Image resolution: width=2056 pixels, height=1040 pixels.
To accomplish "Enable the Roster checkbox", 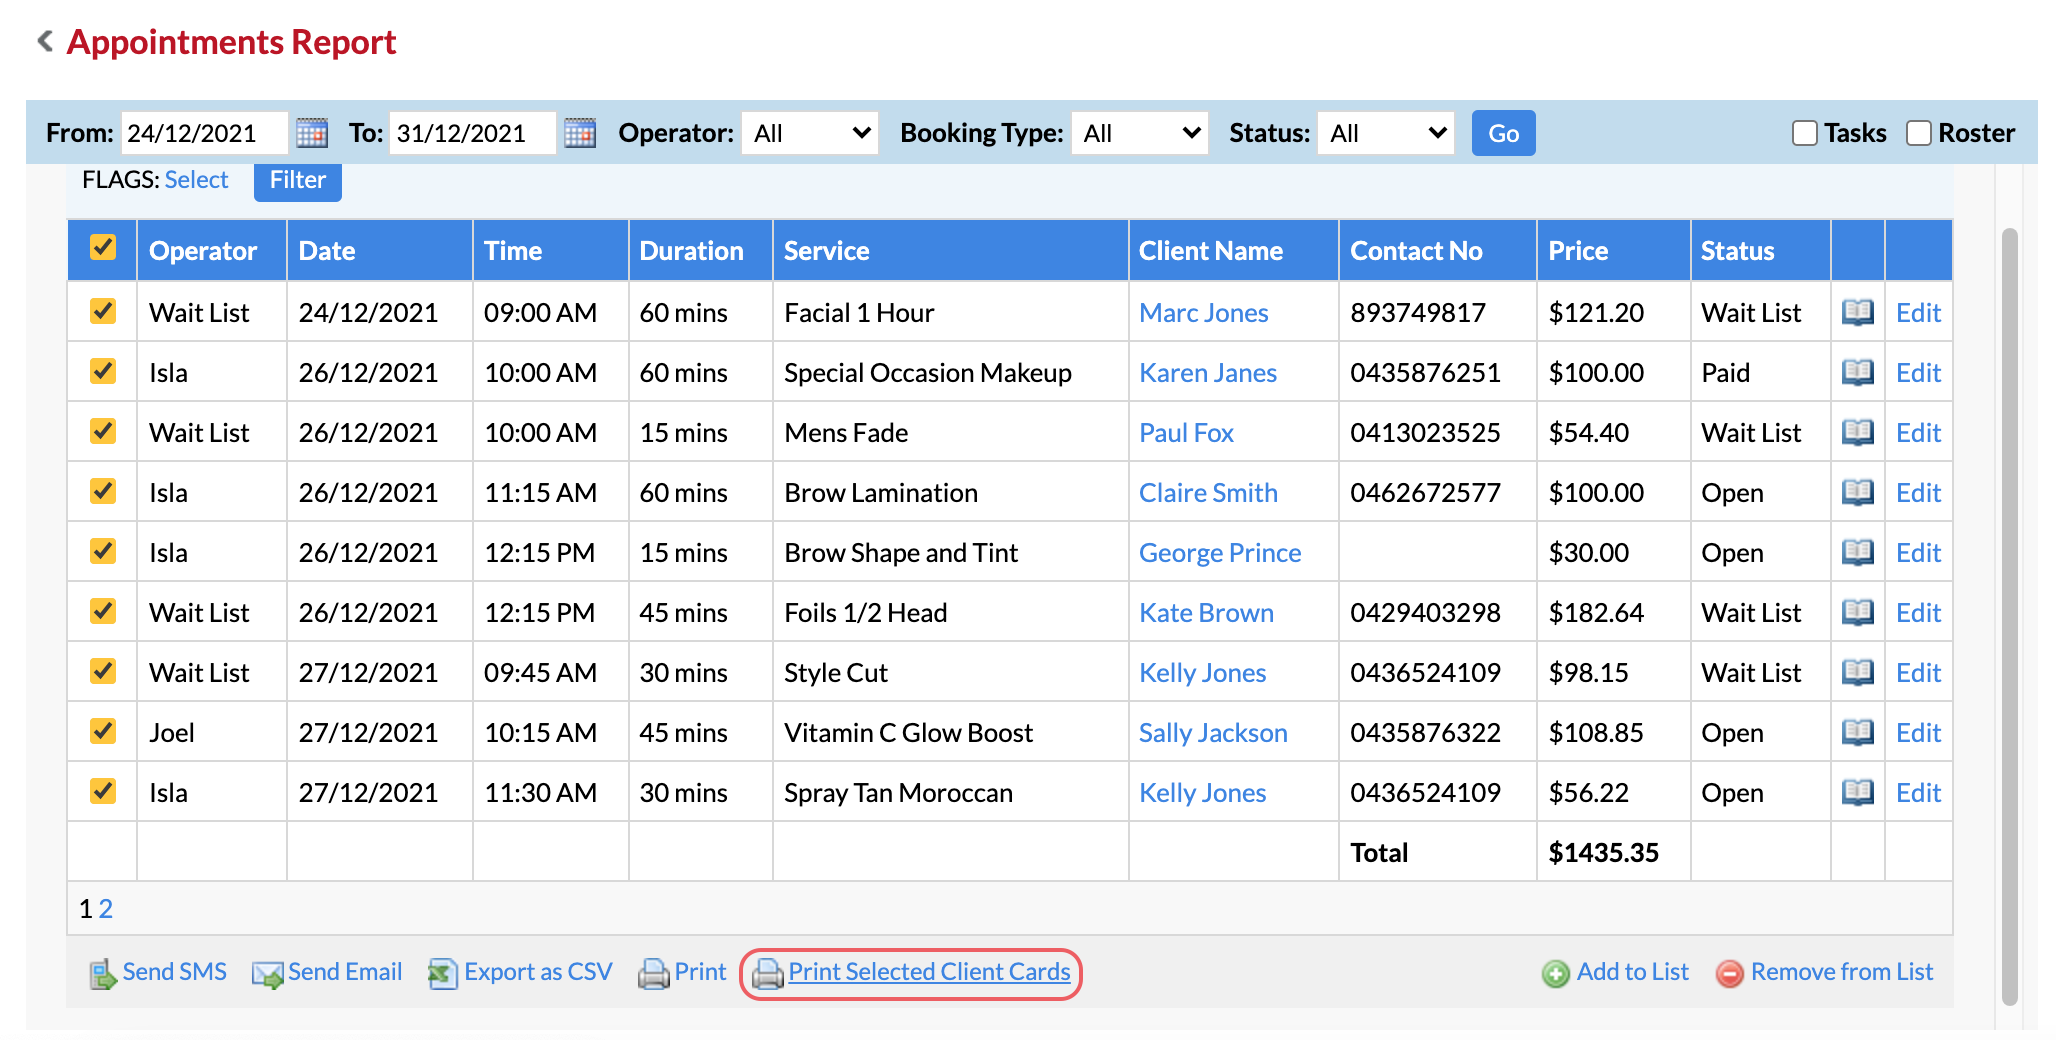I will (x=1919, y=133).
